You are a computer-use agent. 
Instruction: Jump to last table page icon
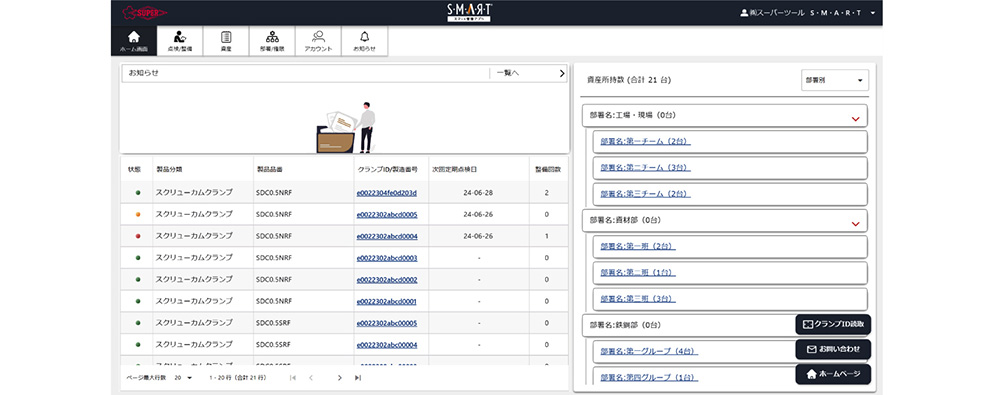point(357,378)
